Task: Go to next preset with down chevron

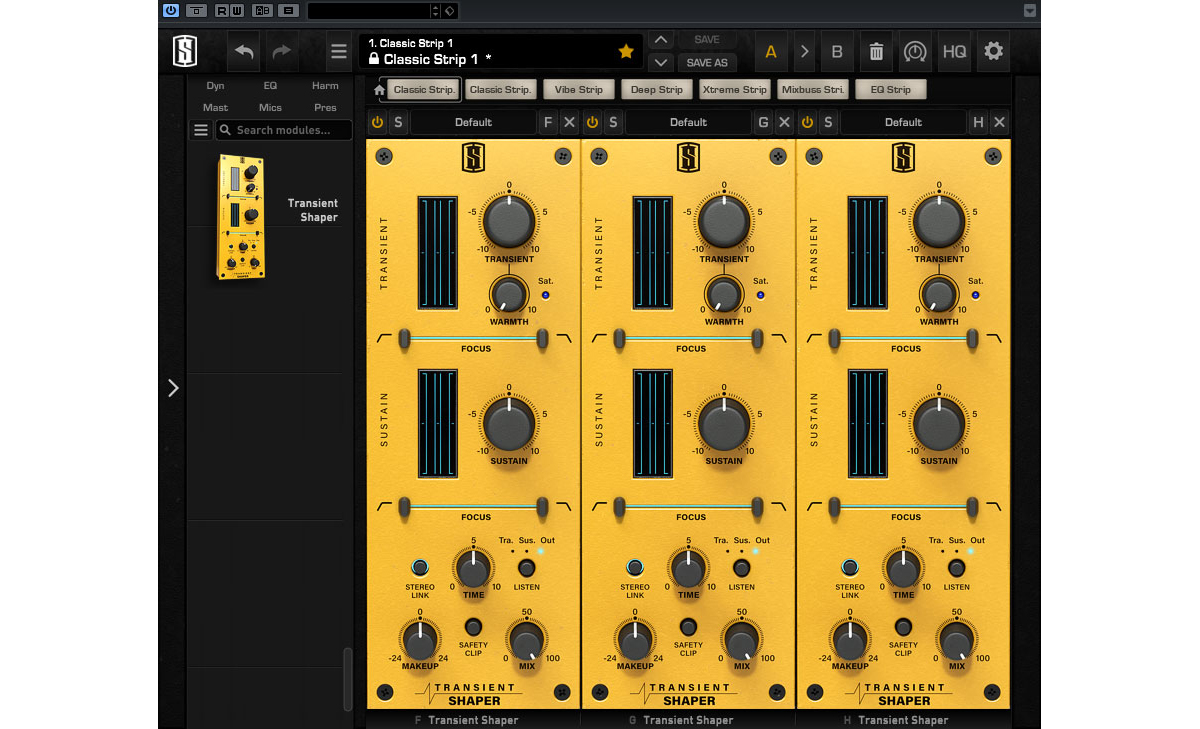Action: point(660,62)
